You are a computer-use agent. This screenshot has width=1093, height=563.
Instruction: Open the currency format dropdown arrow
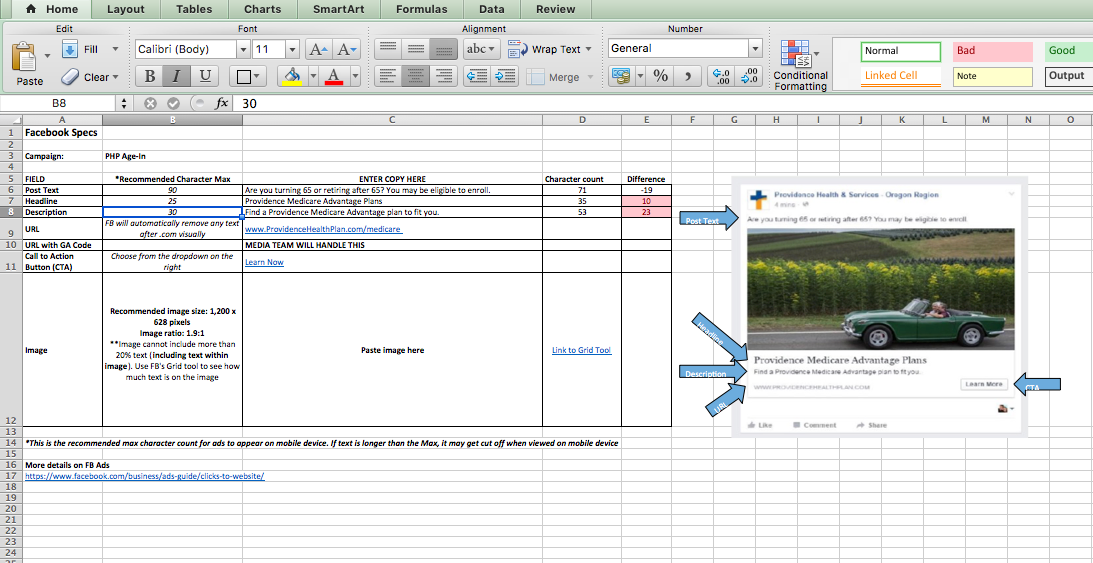639,76
